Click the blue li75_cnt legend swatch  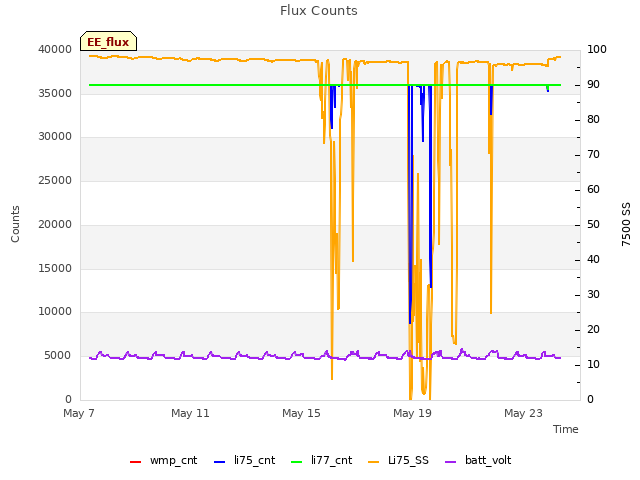pyautogui.click(x=220, y=462)
